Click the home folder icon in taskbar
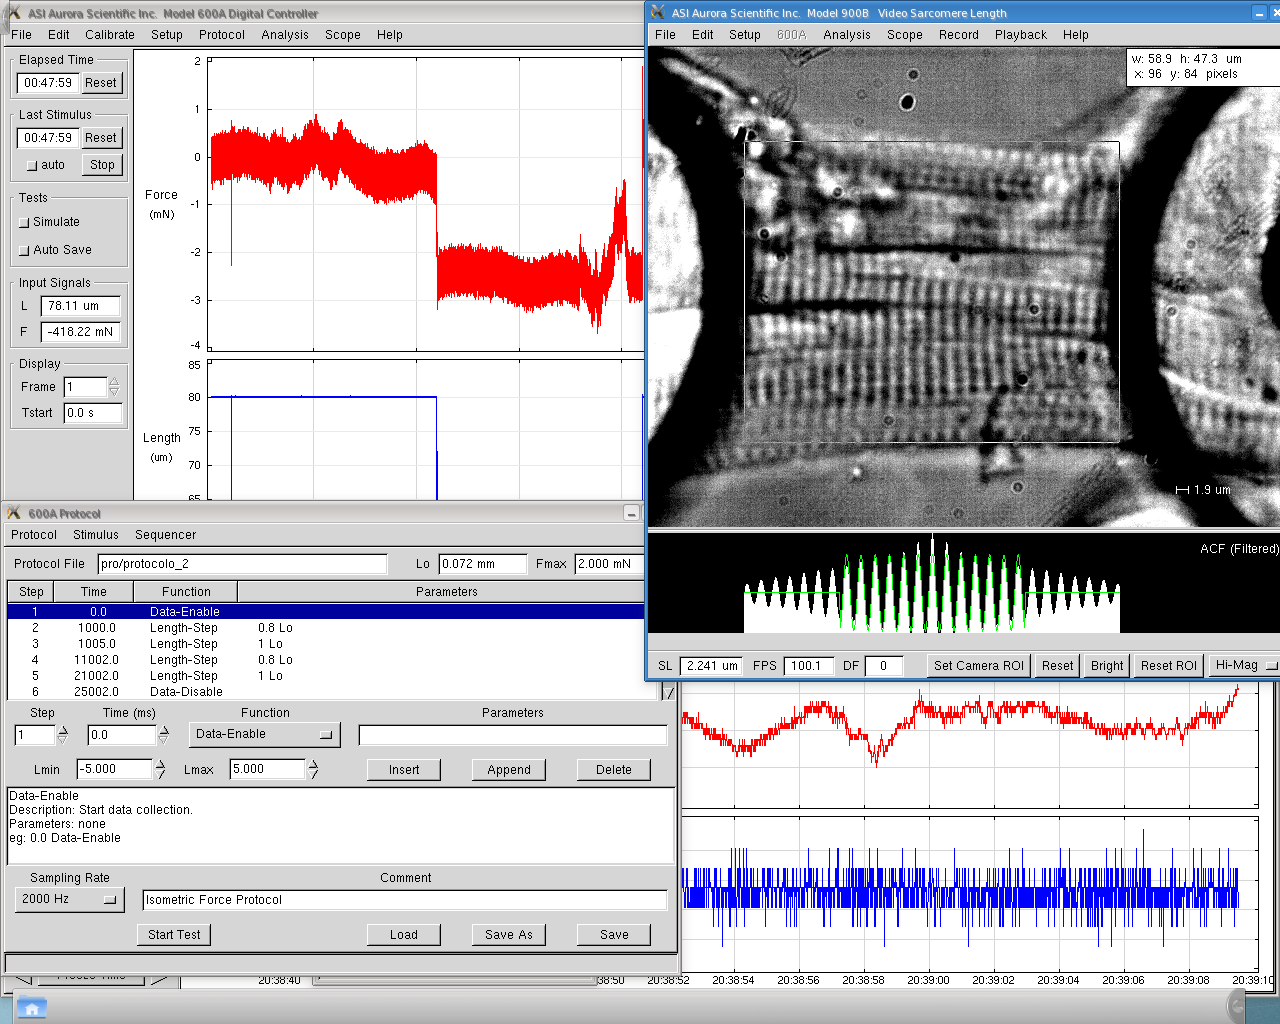 click(x=31, y=1008)
